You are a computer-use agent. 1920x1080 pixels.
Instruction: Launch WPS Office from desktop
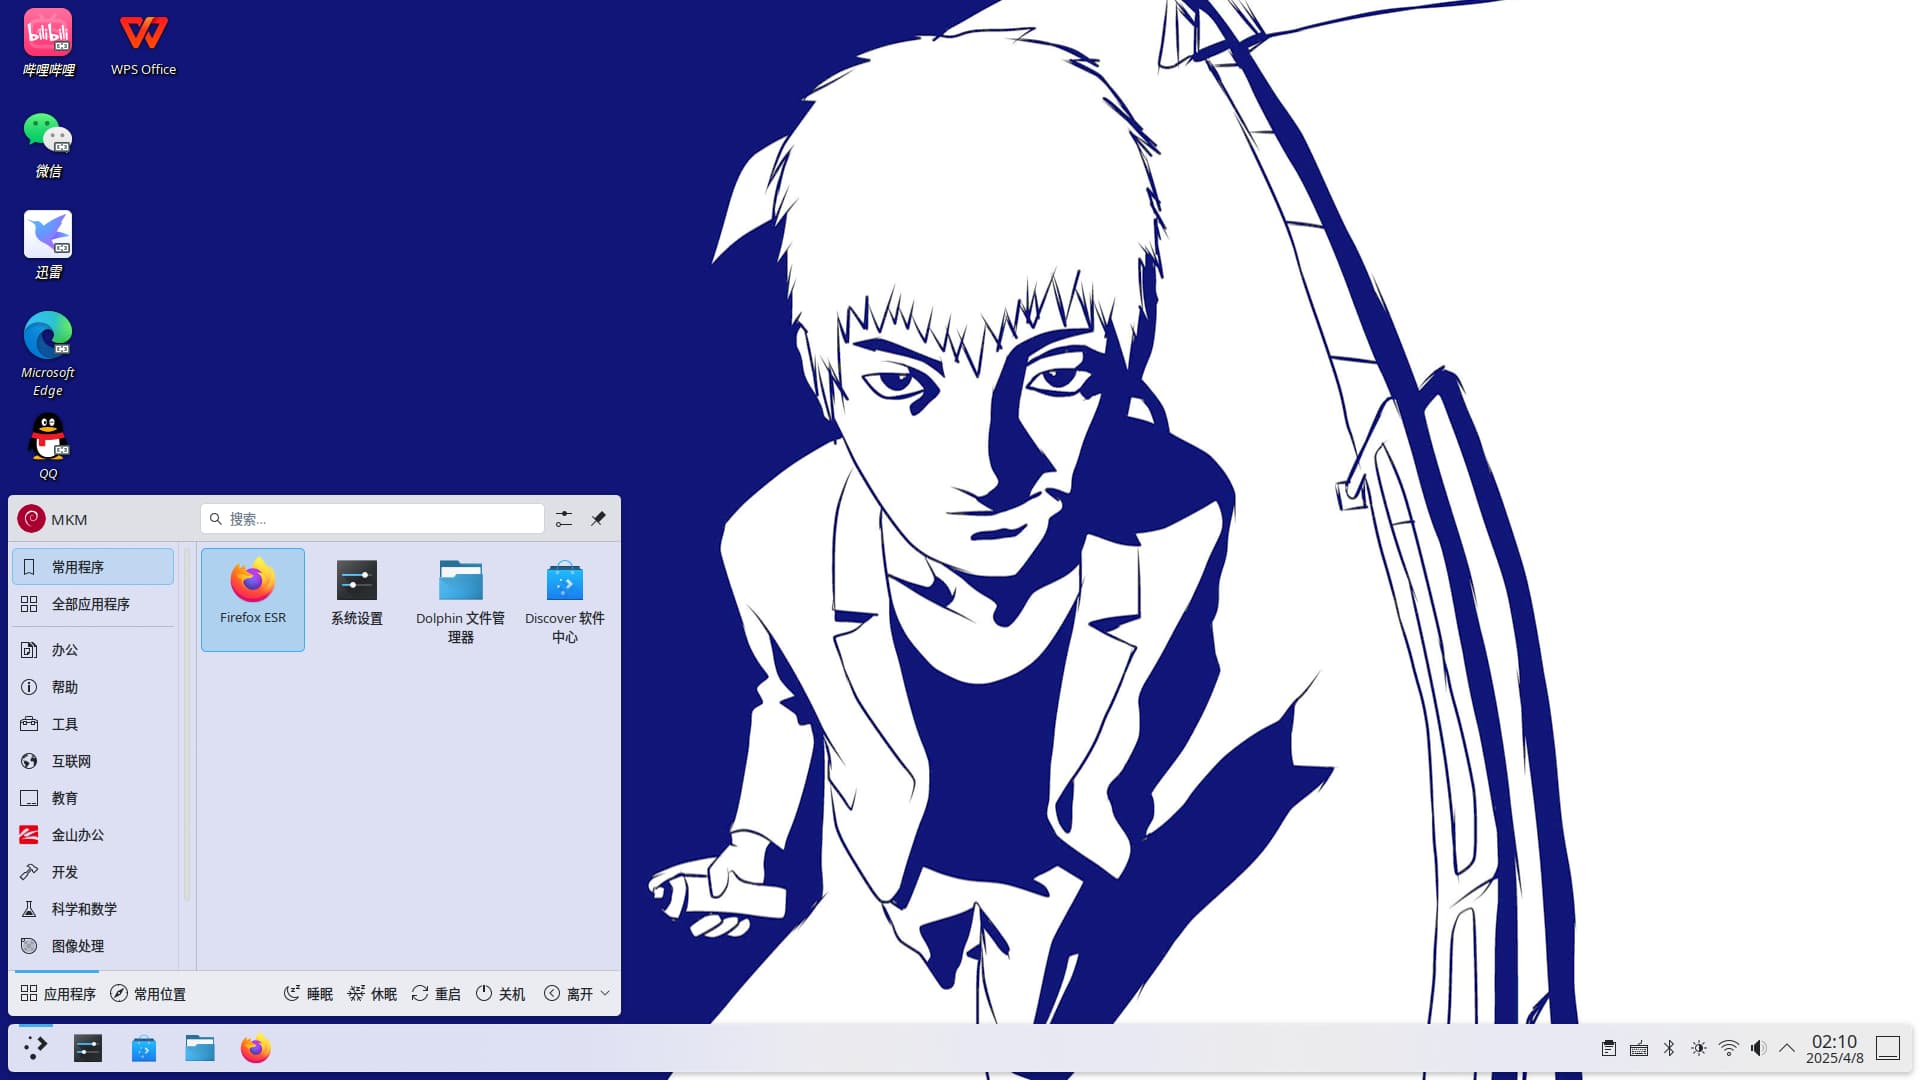143,43
